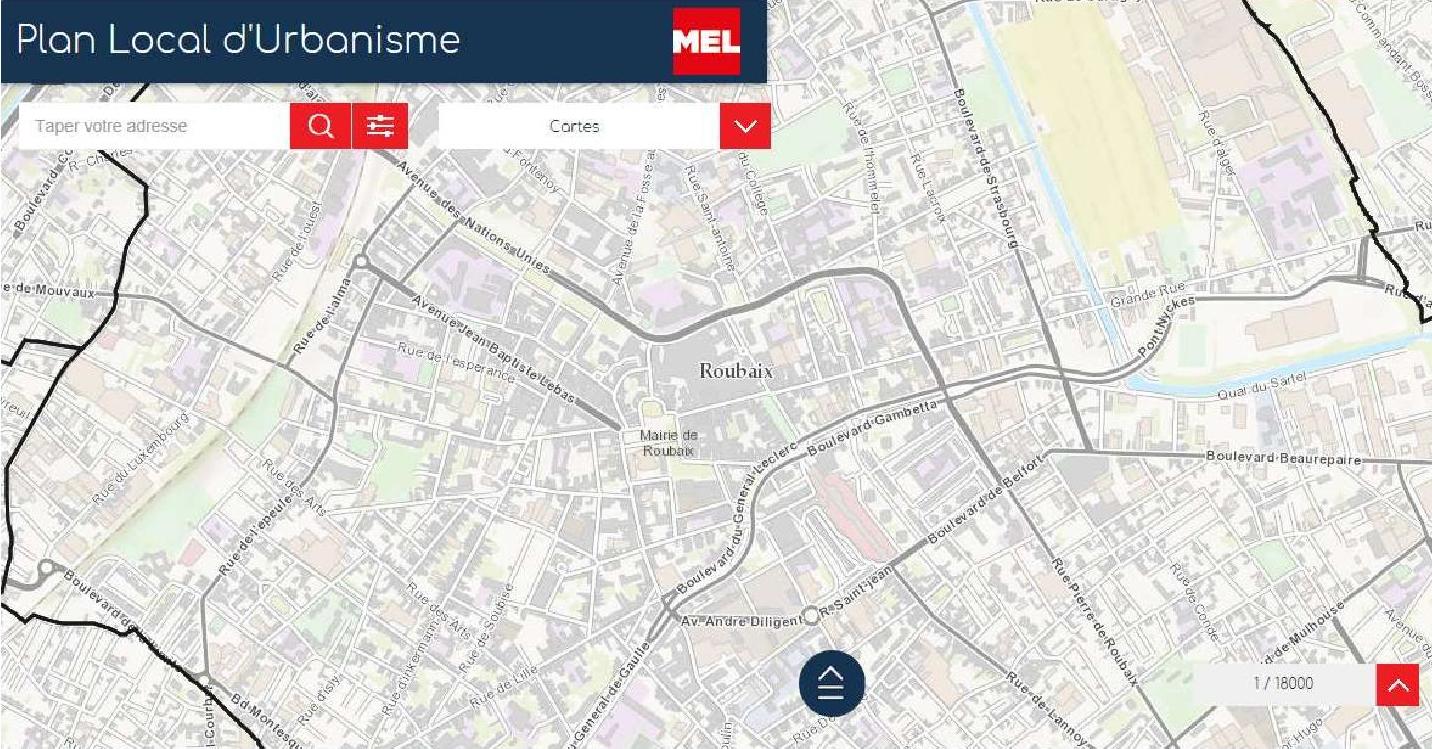Click the Boulevard de Belfort label
Image resolution: width=1432 pixels, height=749 pixels.
pos(986,498)
